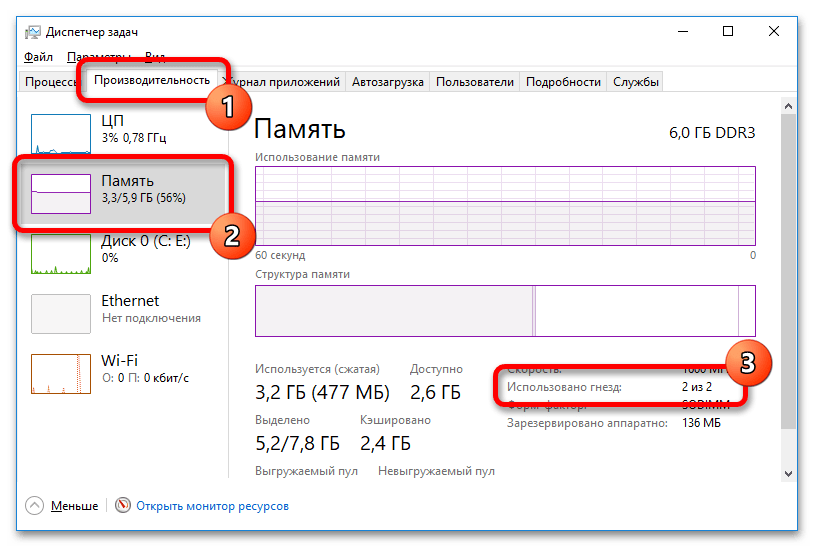This screenshot has height=547, width=814.
Task: Open the Автозагрузка tab
Action: (387, 82)
